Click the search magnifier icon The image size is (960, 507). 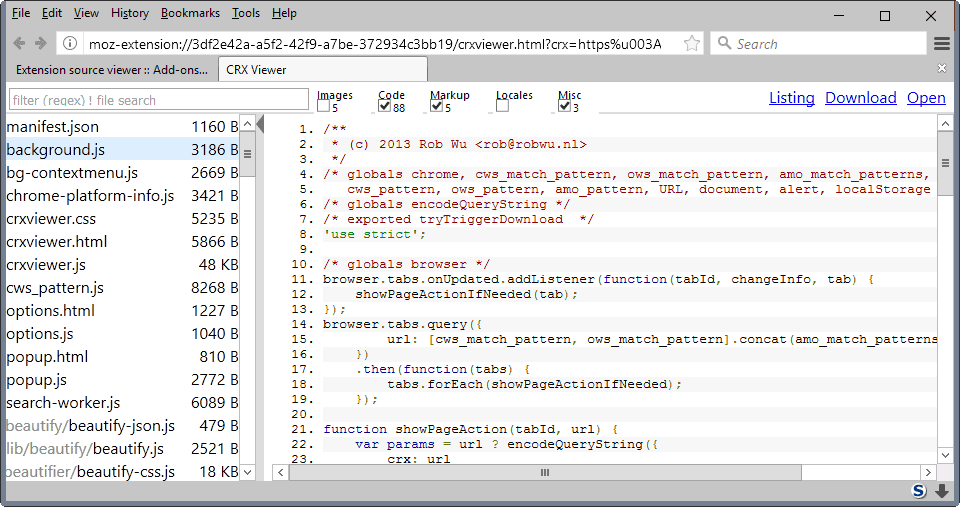tap(724, 43)
